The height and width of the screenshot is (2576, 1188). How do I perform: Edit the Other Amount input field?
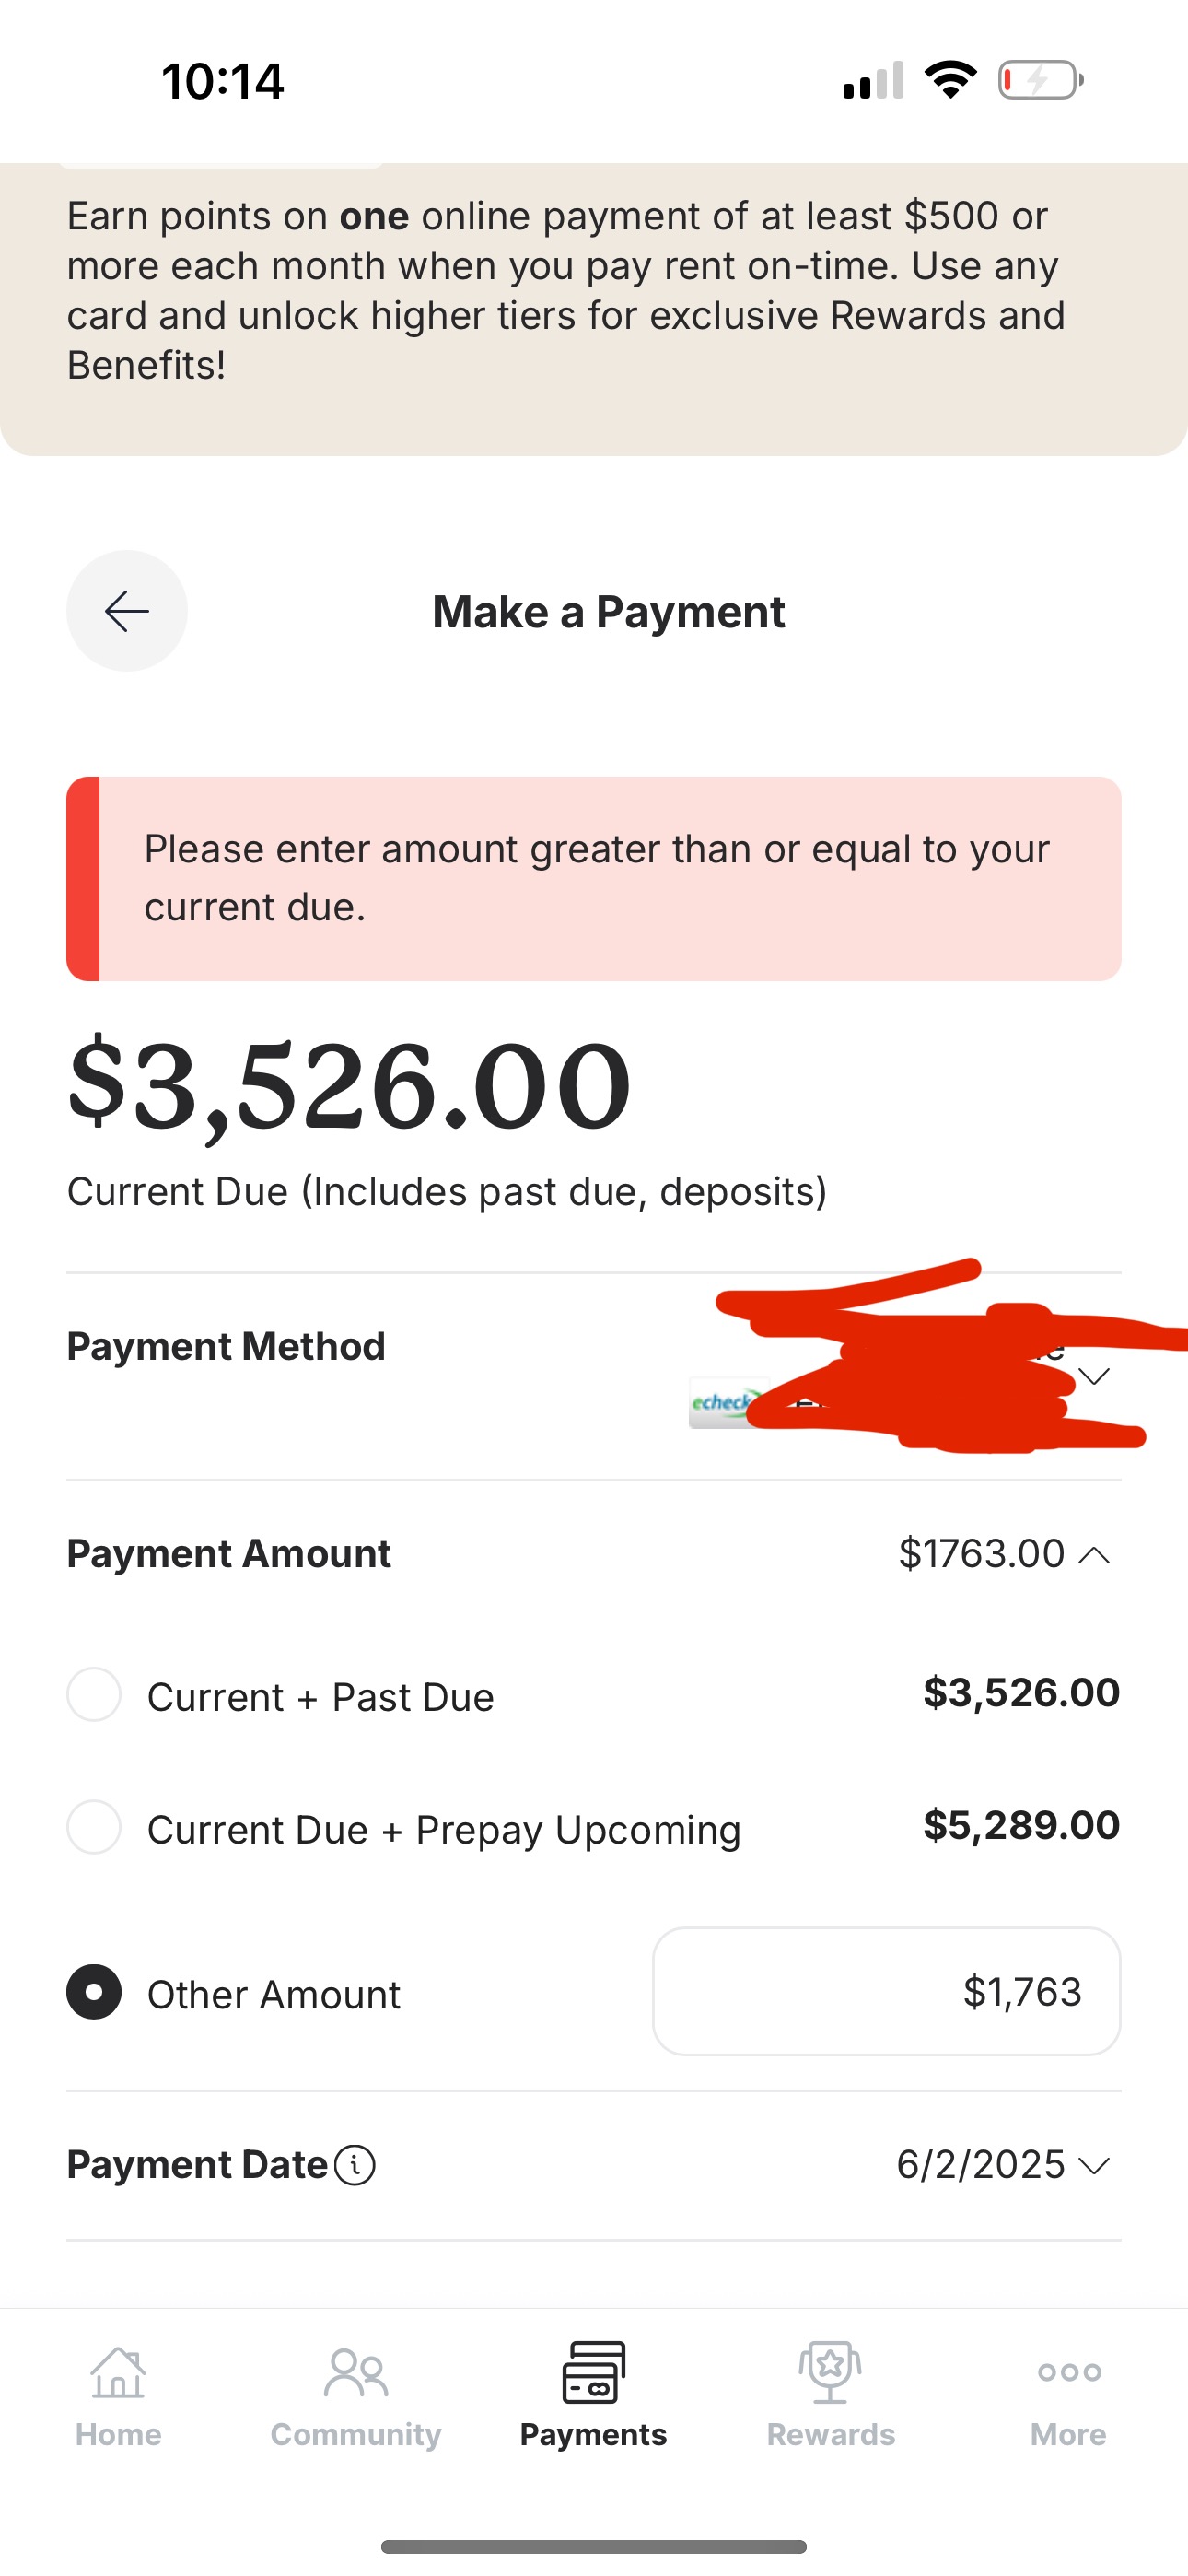tap(886, 1992)
